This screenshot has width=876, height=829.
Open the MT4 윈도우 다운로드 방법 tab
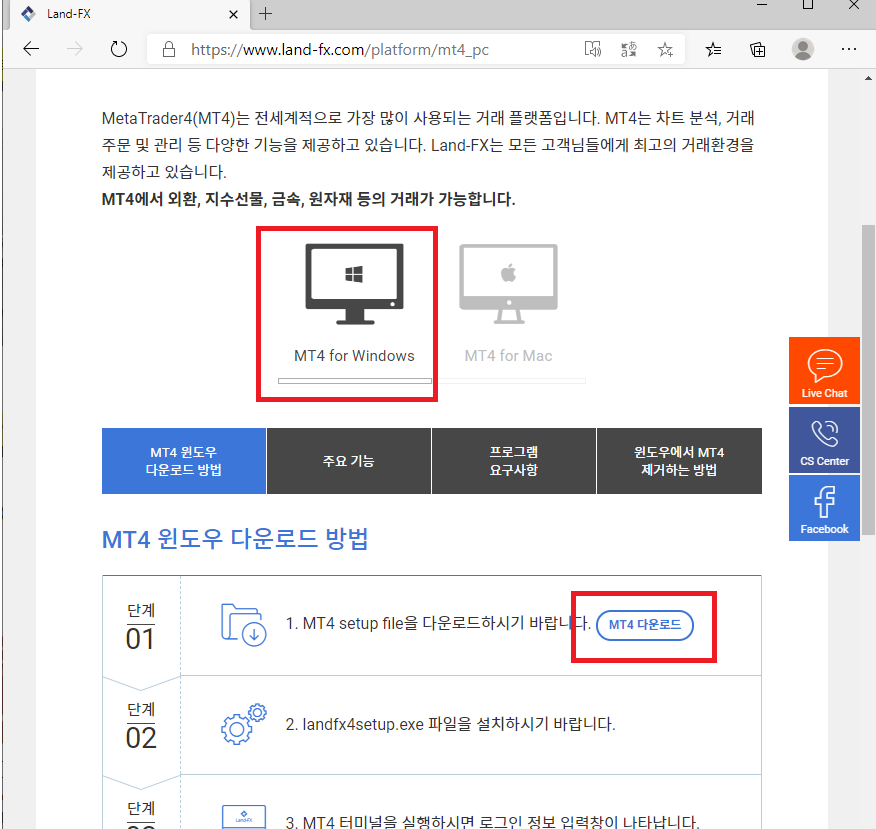184,461
